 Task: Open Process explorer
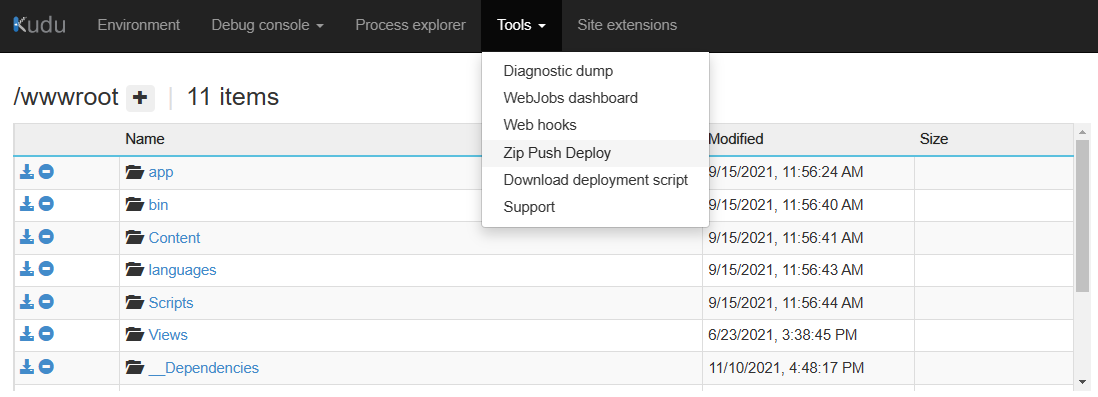(x=410, y=25)
